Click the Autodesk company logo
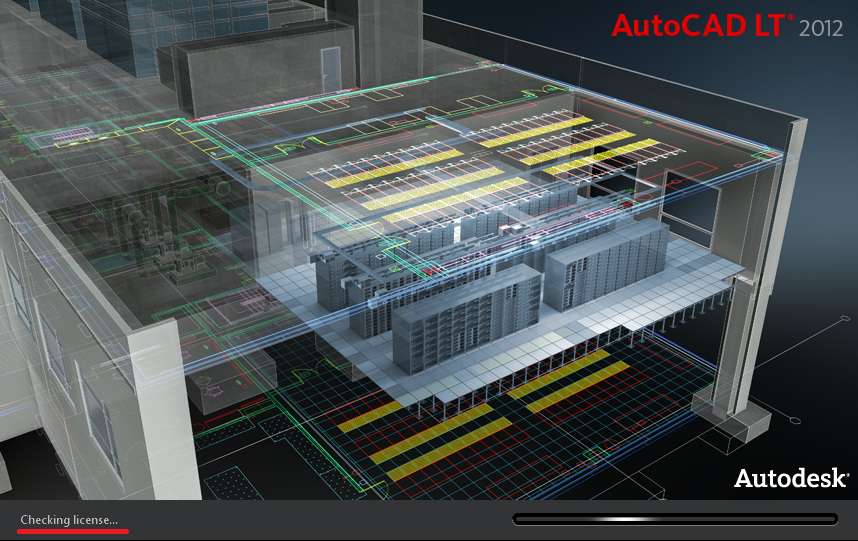 click(x=788, y=478)
